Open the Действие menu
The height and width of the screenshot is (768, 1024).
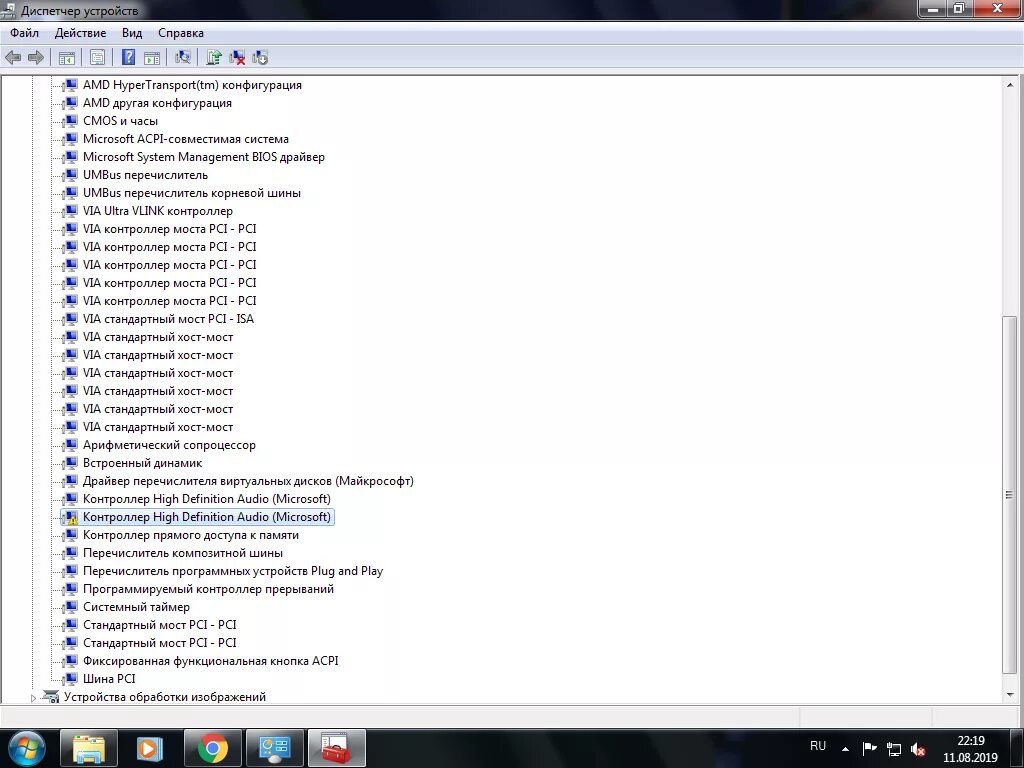click(x=80, y=33)
